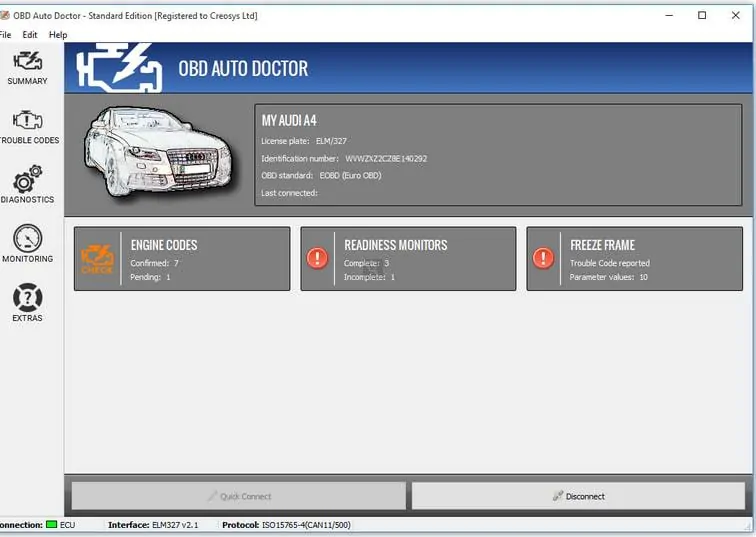The image size is (756, 537).
Task: Click the Quick Connect button
Action: pos(239,496)
